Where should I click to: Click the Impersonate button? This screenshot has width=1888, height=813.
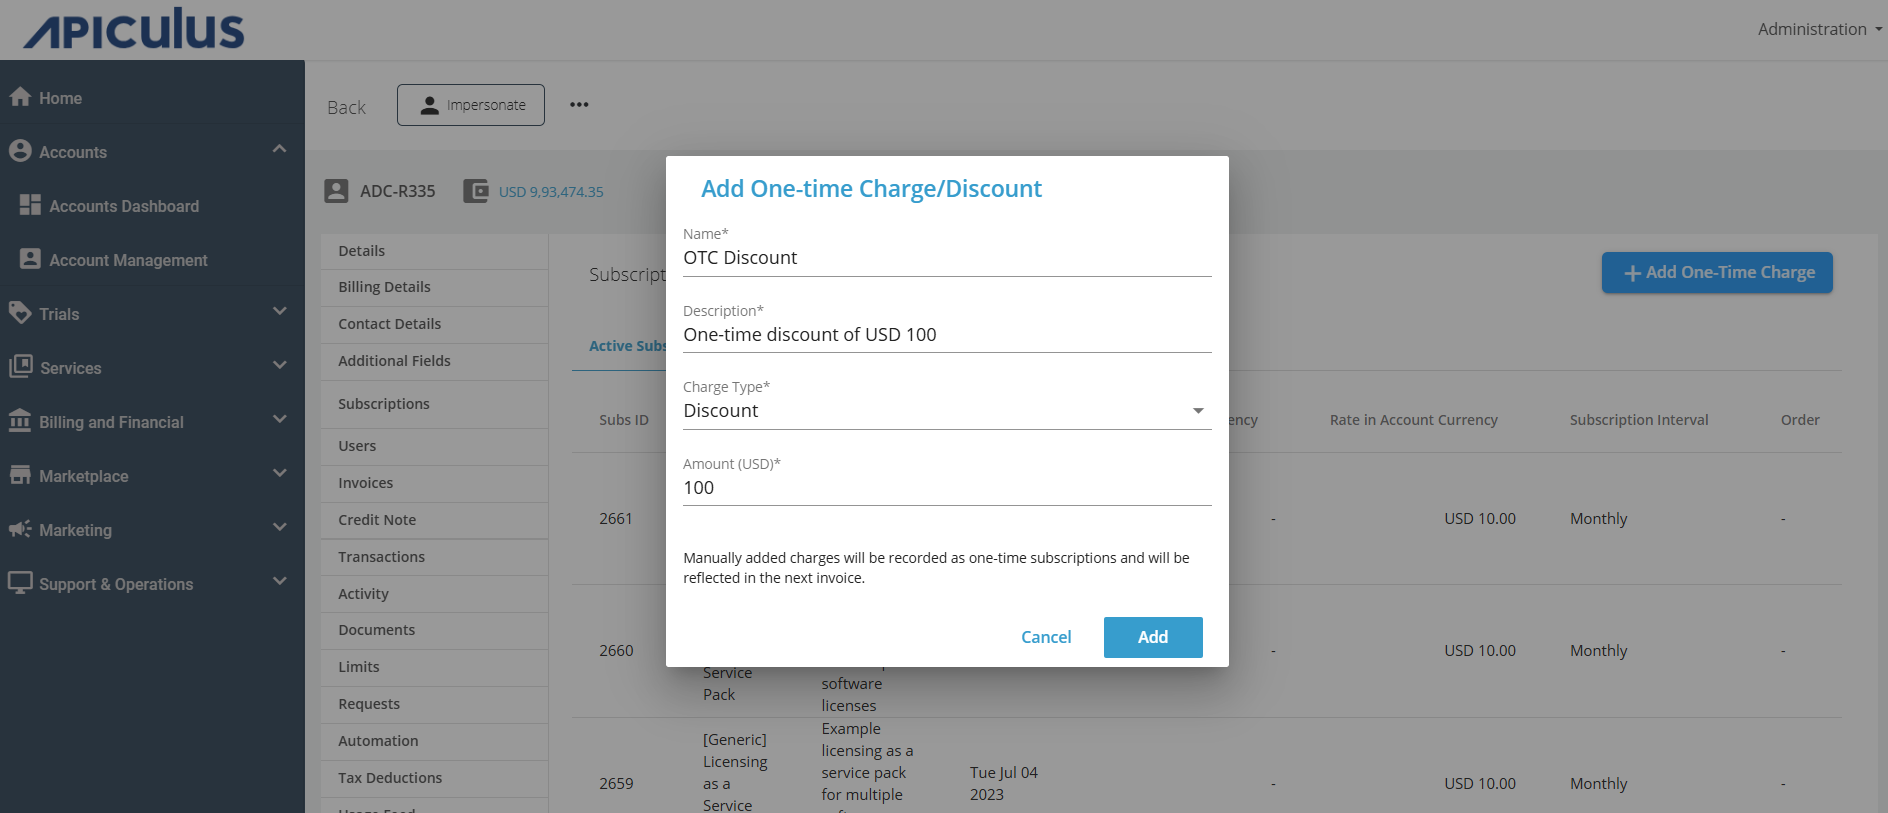tap(471, 105)
